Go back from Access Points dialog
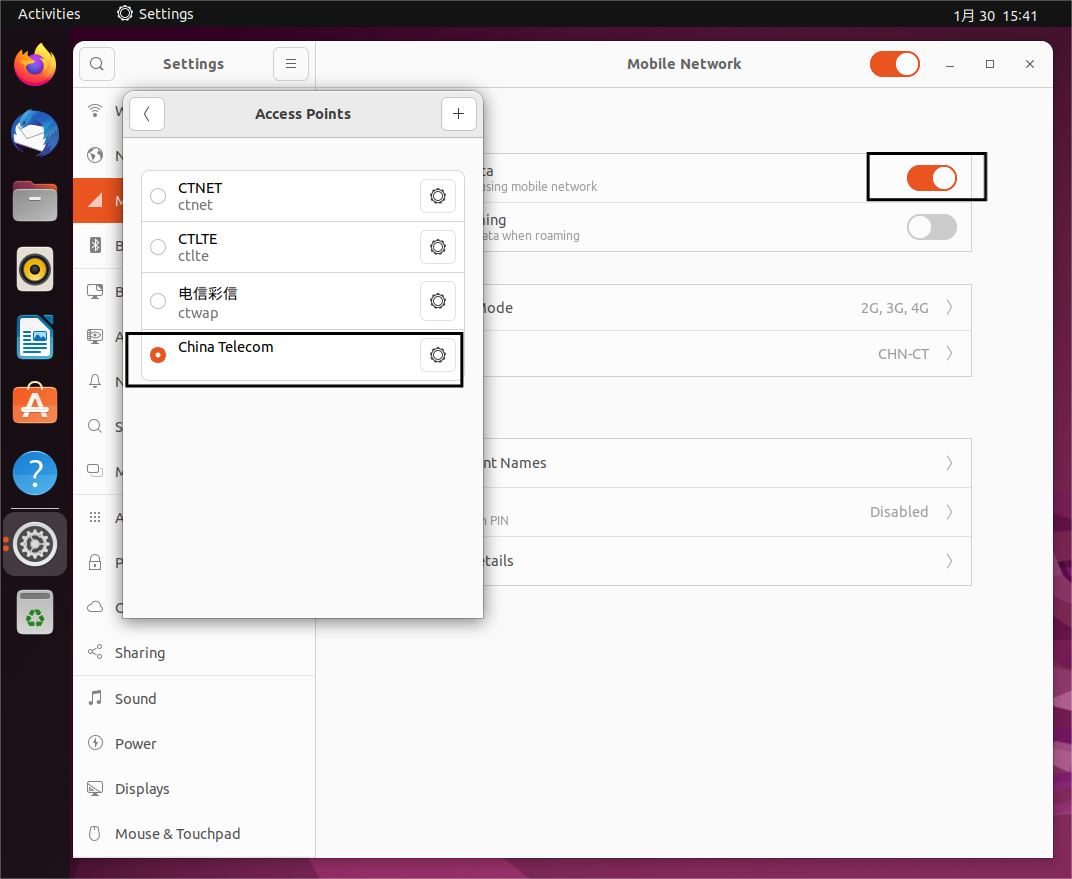 click(146, 113)
